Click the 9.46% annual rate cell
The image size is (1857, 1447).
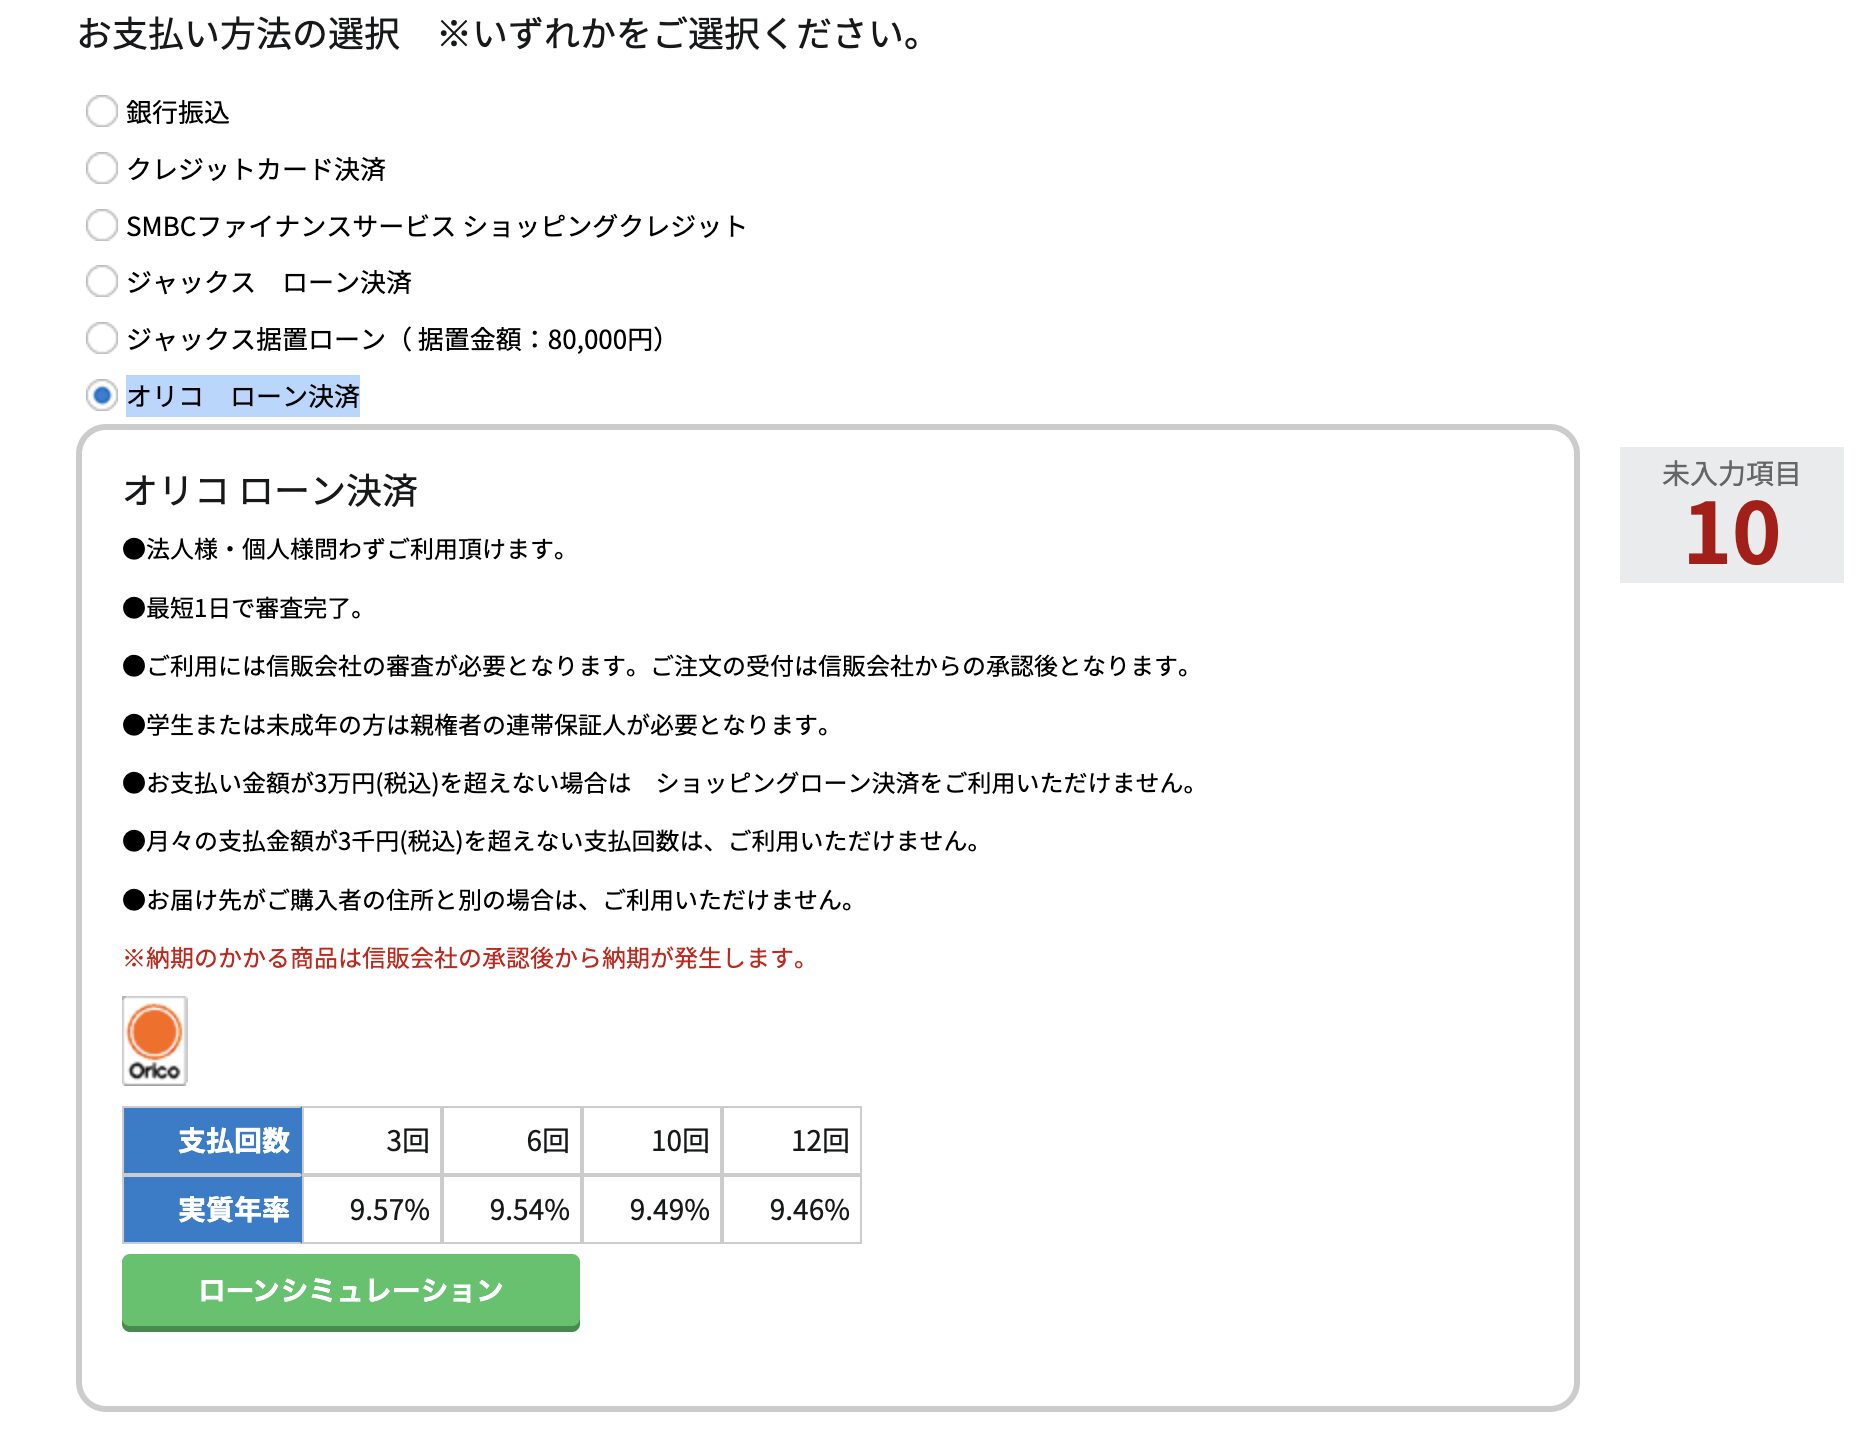pos(792,1210)
